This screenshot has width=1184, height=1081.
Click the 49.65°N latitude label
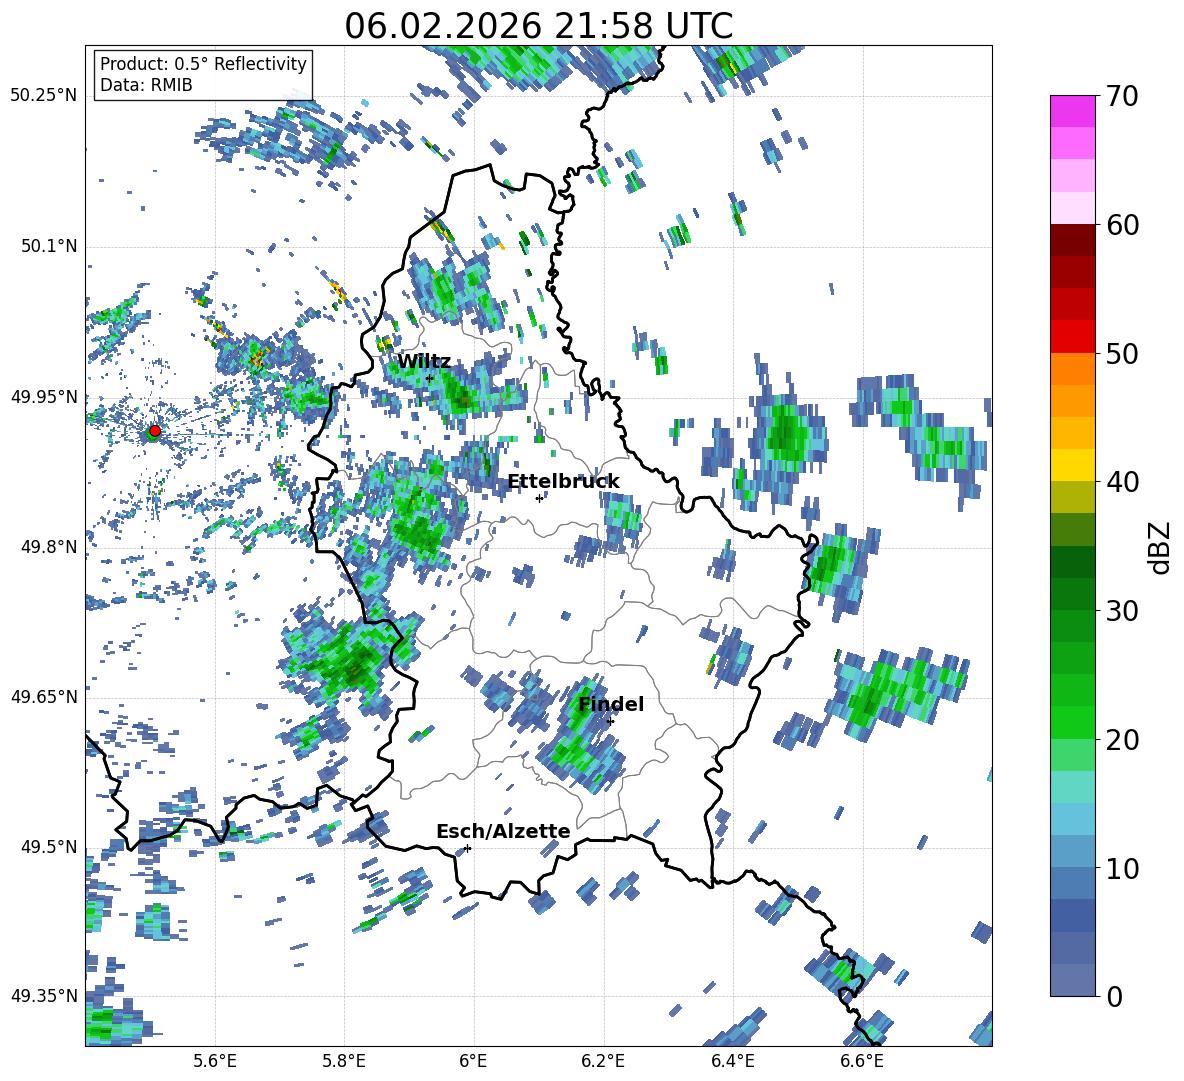point(44,696)
